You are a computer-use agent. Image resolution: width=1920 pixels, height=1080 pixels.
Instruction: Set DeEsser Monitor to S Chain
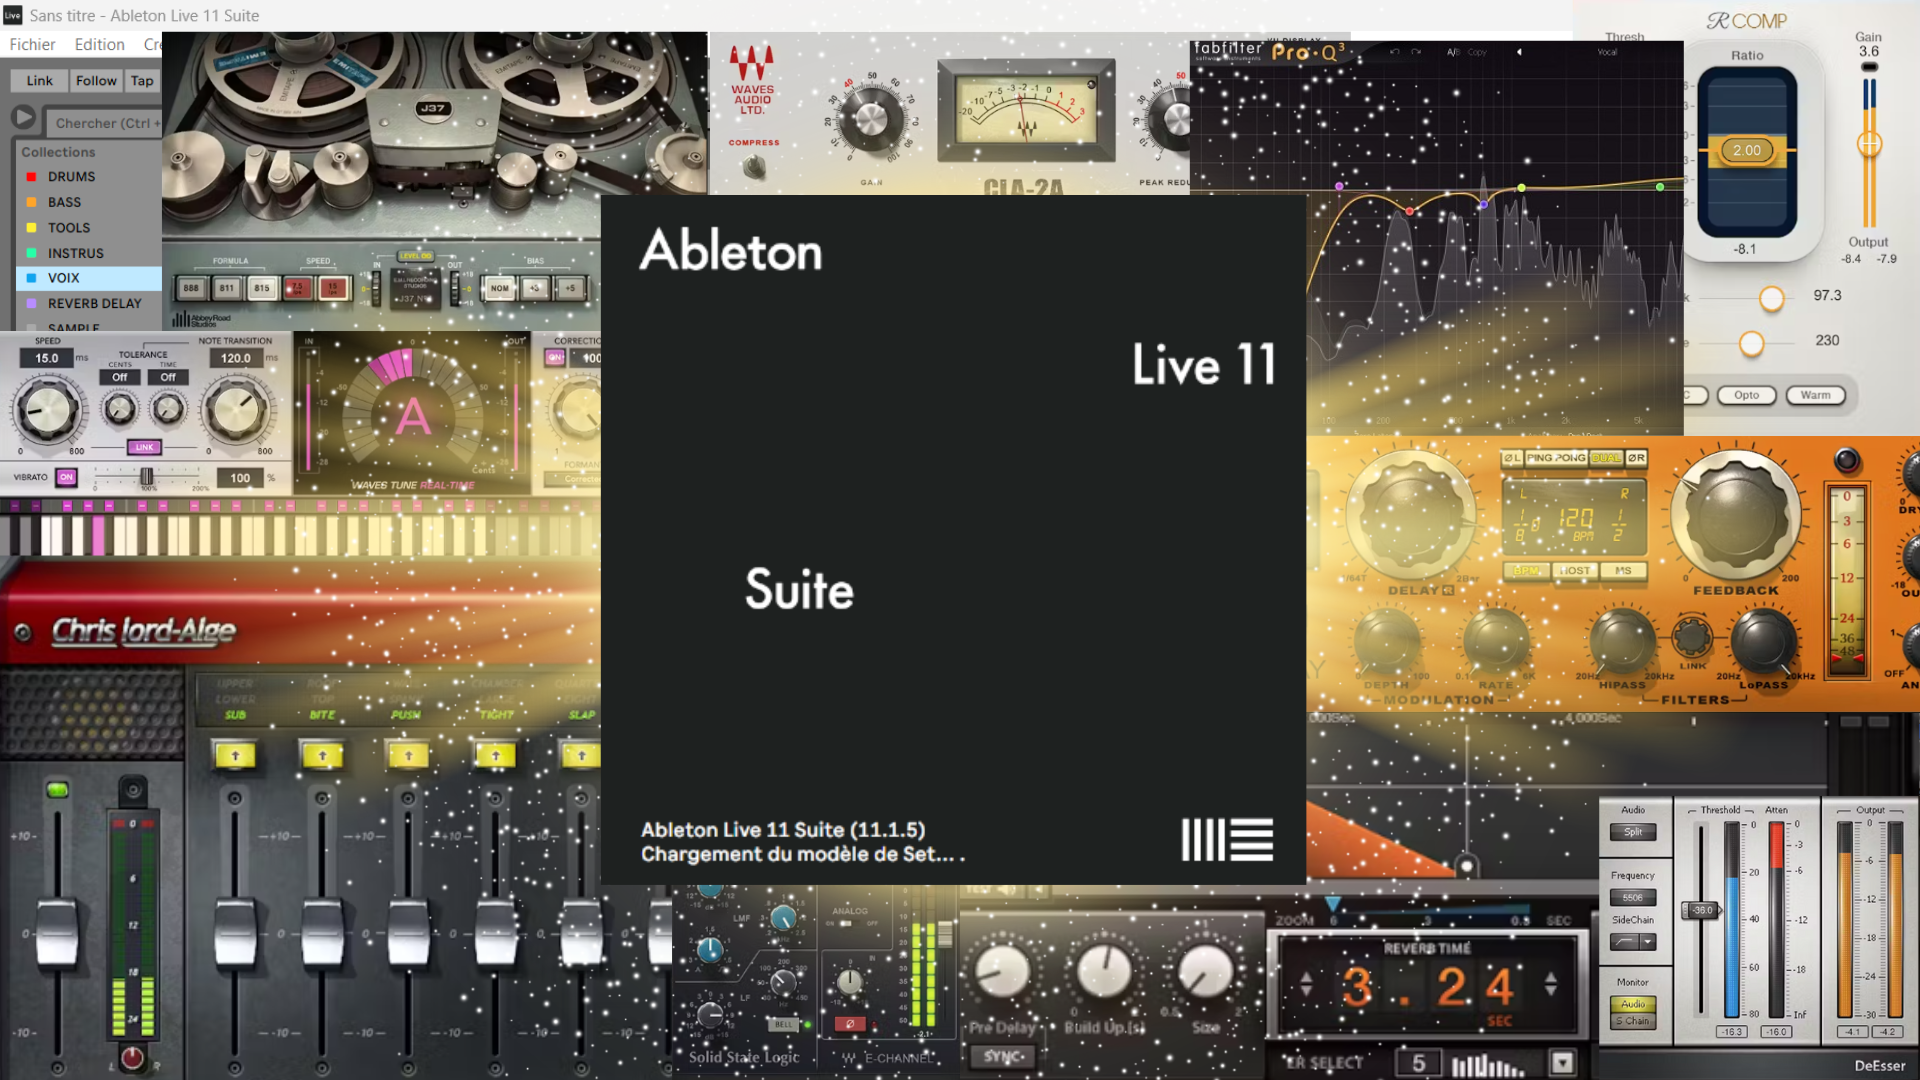click(1633, 1021)
